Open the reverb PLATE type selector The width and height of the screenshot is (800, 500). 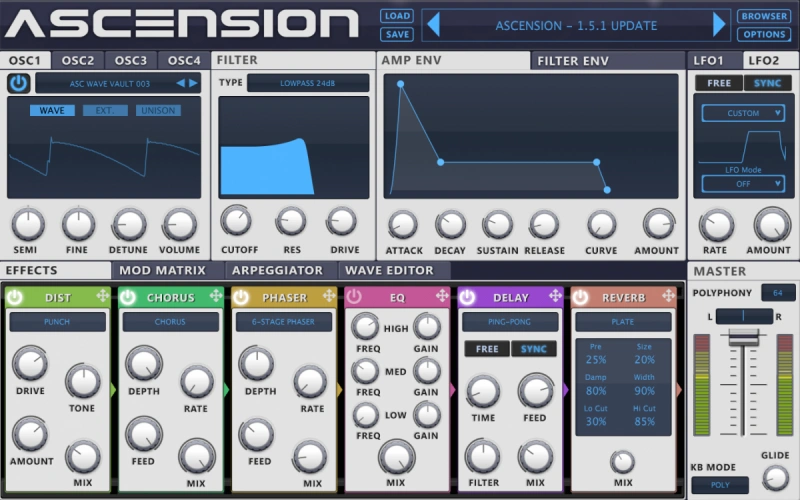[623, 322]
